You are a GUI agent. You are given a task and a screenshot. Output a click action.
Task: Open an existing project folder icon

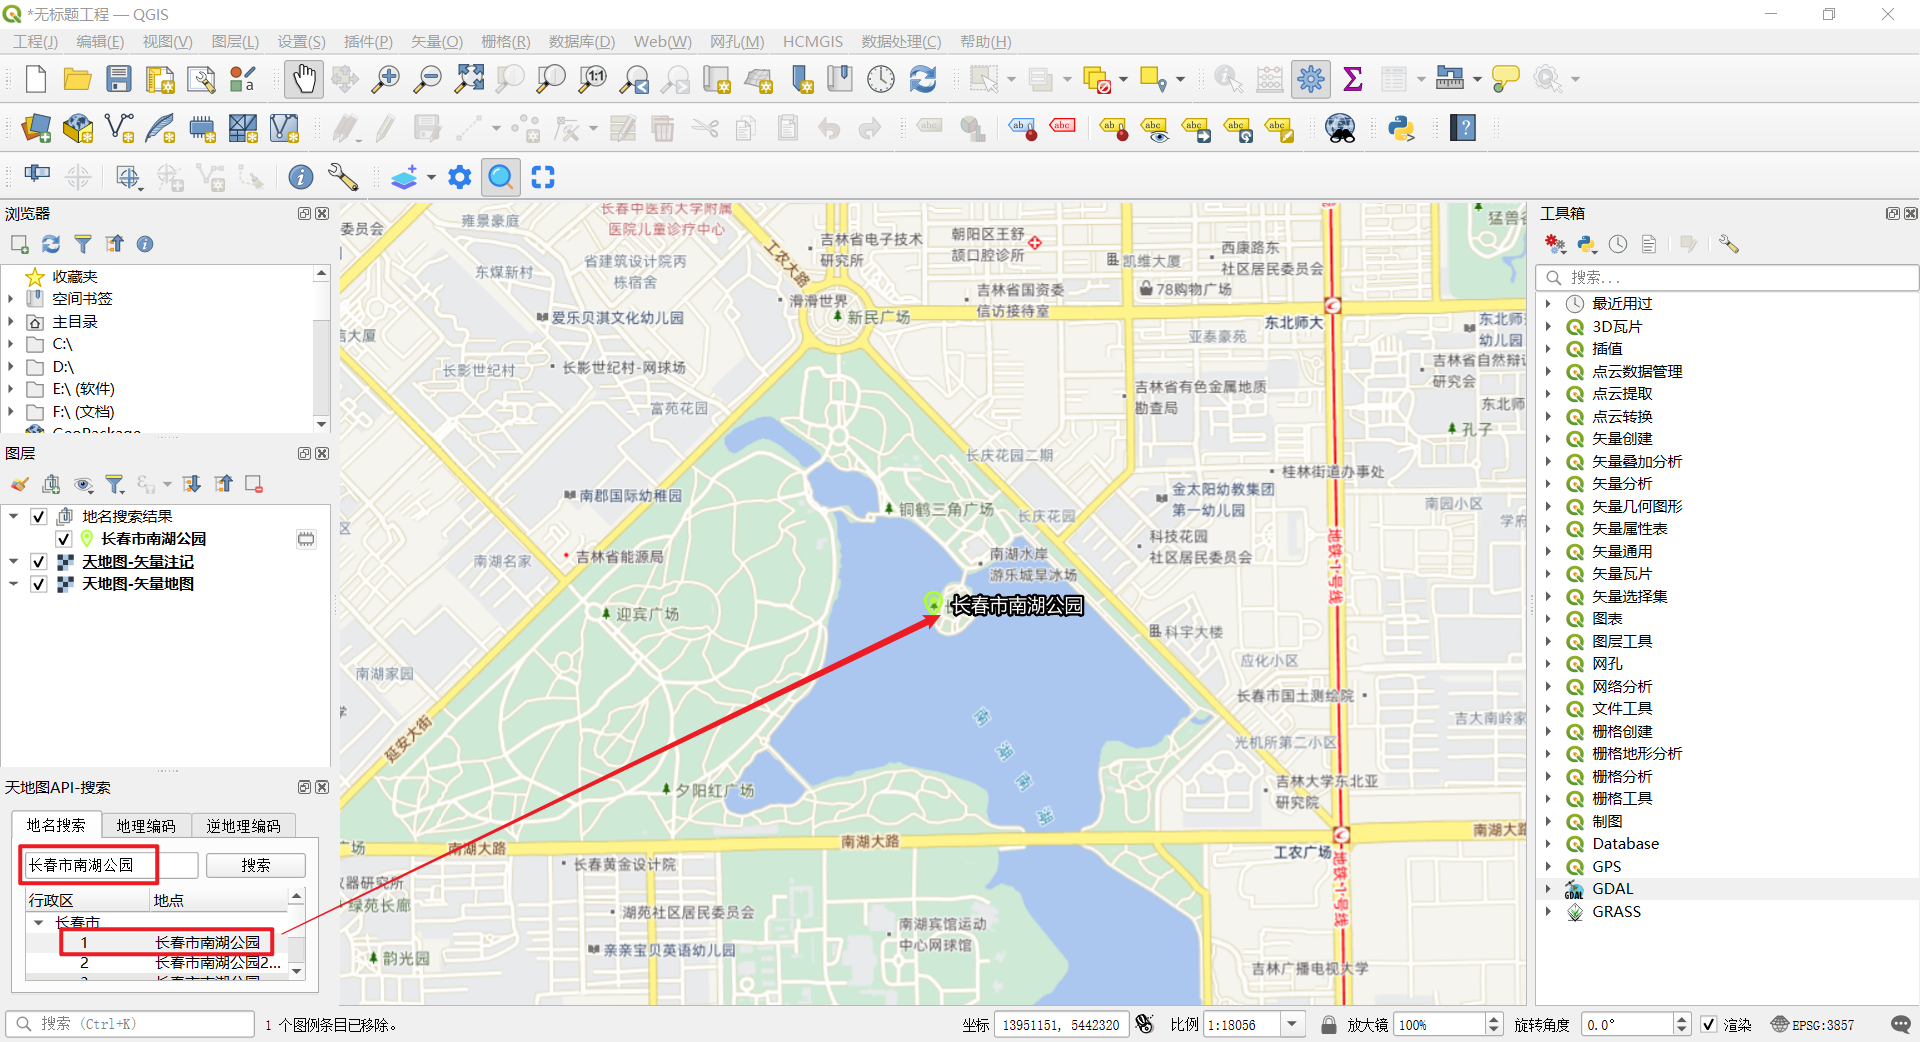pos(77,79)
